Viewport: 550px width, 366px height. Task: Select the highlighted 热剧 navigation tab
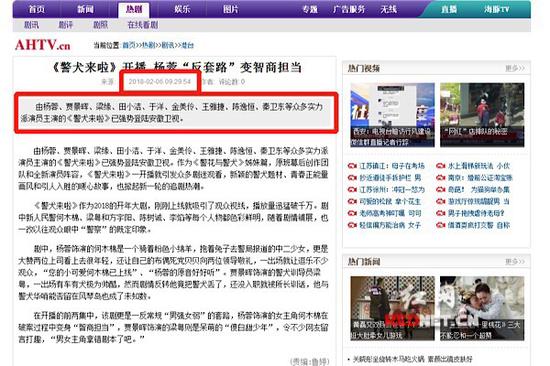pyautogui.click(x=134, y=9)
